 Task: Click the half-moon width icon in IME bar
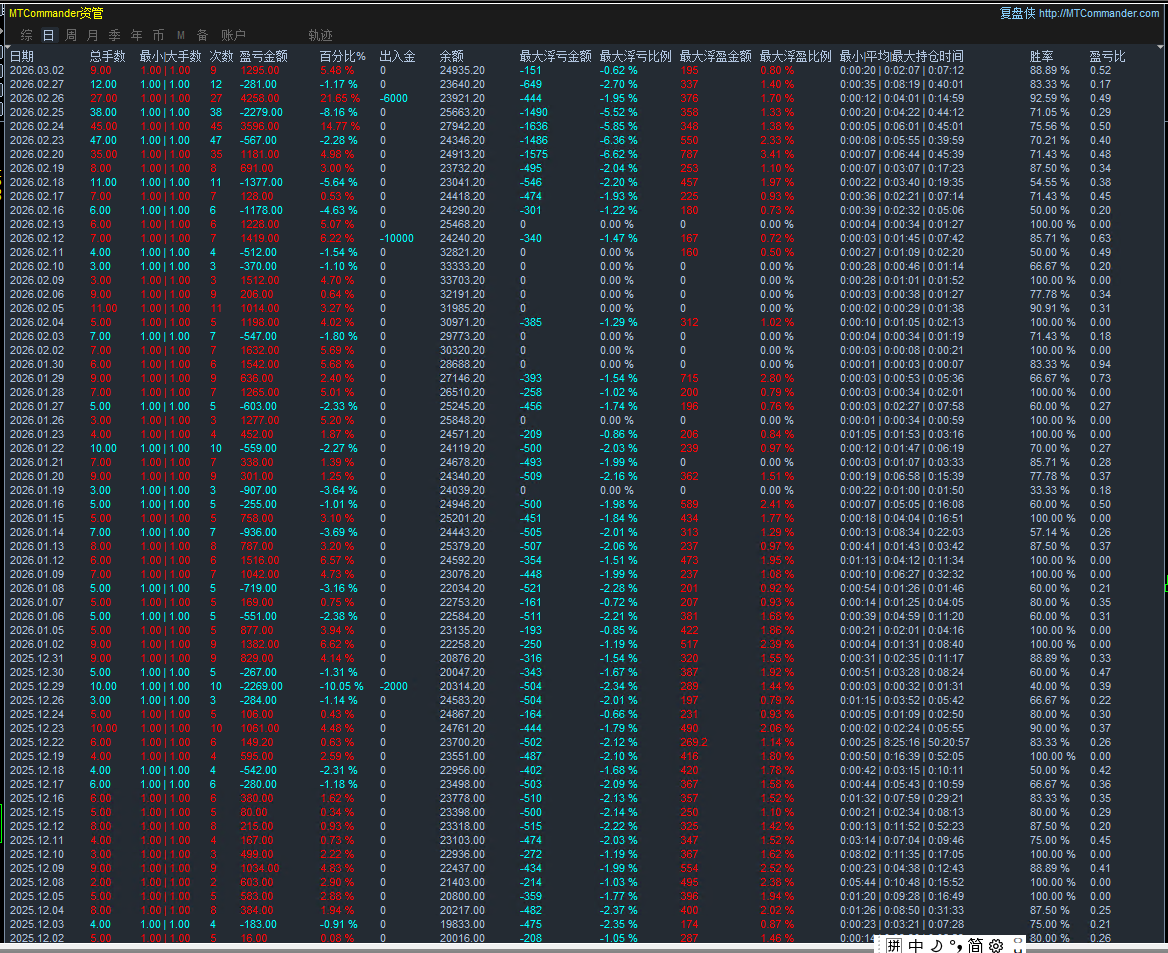point(937,946)
